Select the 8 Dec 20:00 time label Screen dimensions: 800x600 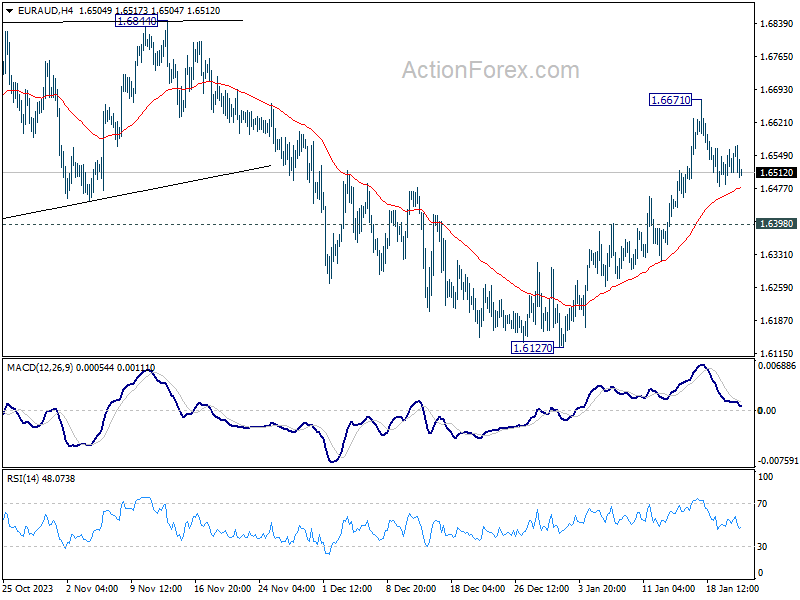click(x=411, y=588)
